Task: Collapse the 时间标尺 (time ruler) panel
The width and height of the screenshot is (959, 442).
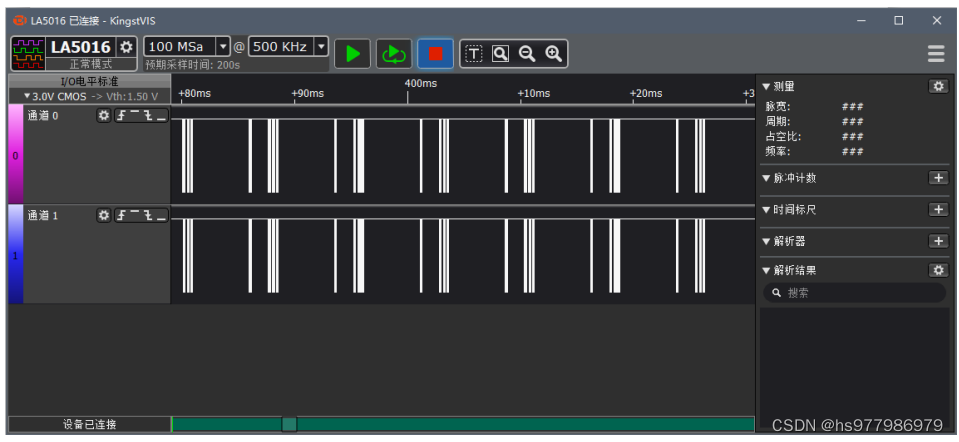Action: coord(766,210)
